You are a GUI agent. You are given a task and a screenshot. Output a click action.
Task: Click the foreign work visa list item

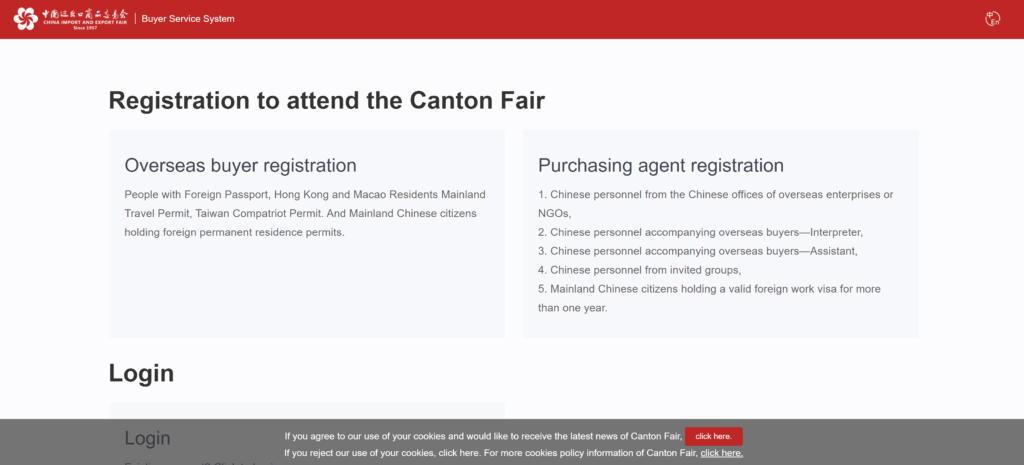[709, 289]
